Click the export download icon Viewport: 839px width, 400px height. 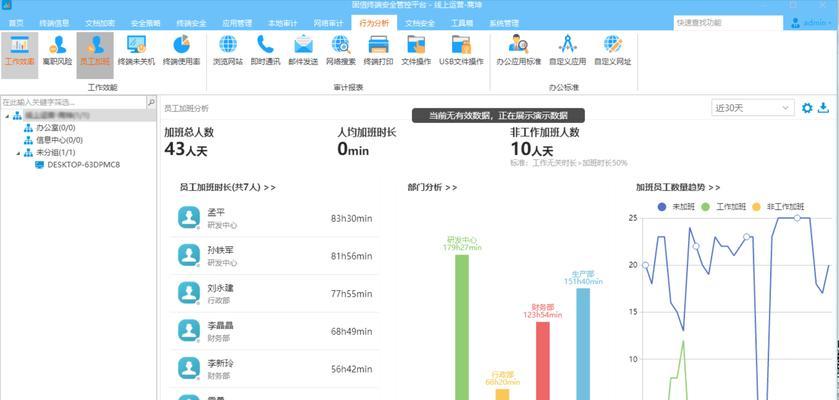pyautogui.click(x=823, y=108)
